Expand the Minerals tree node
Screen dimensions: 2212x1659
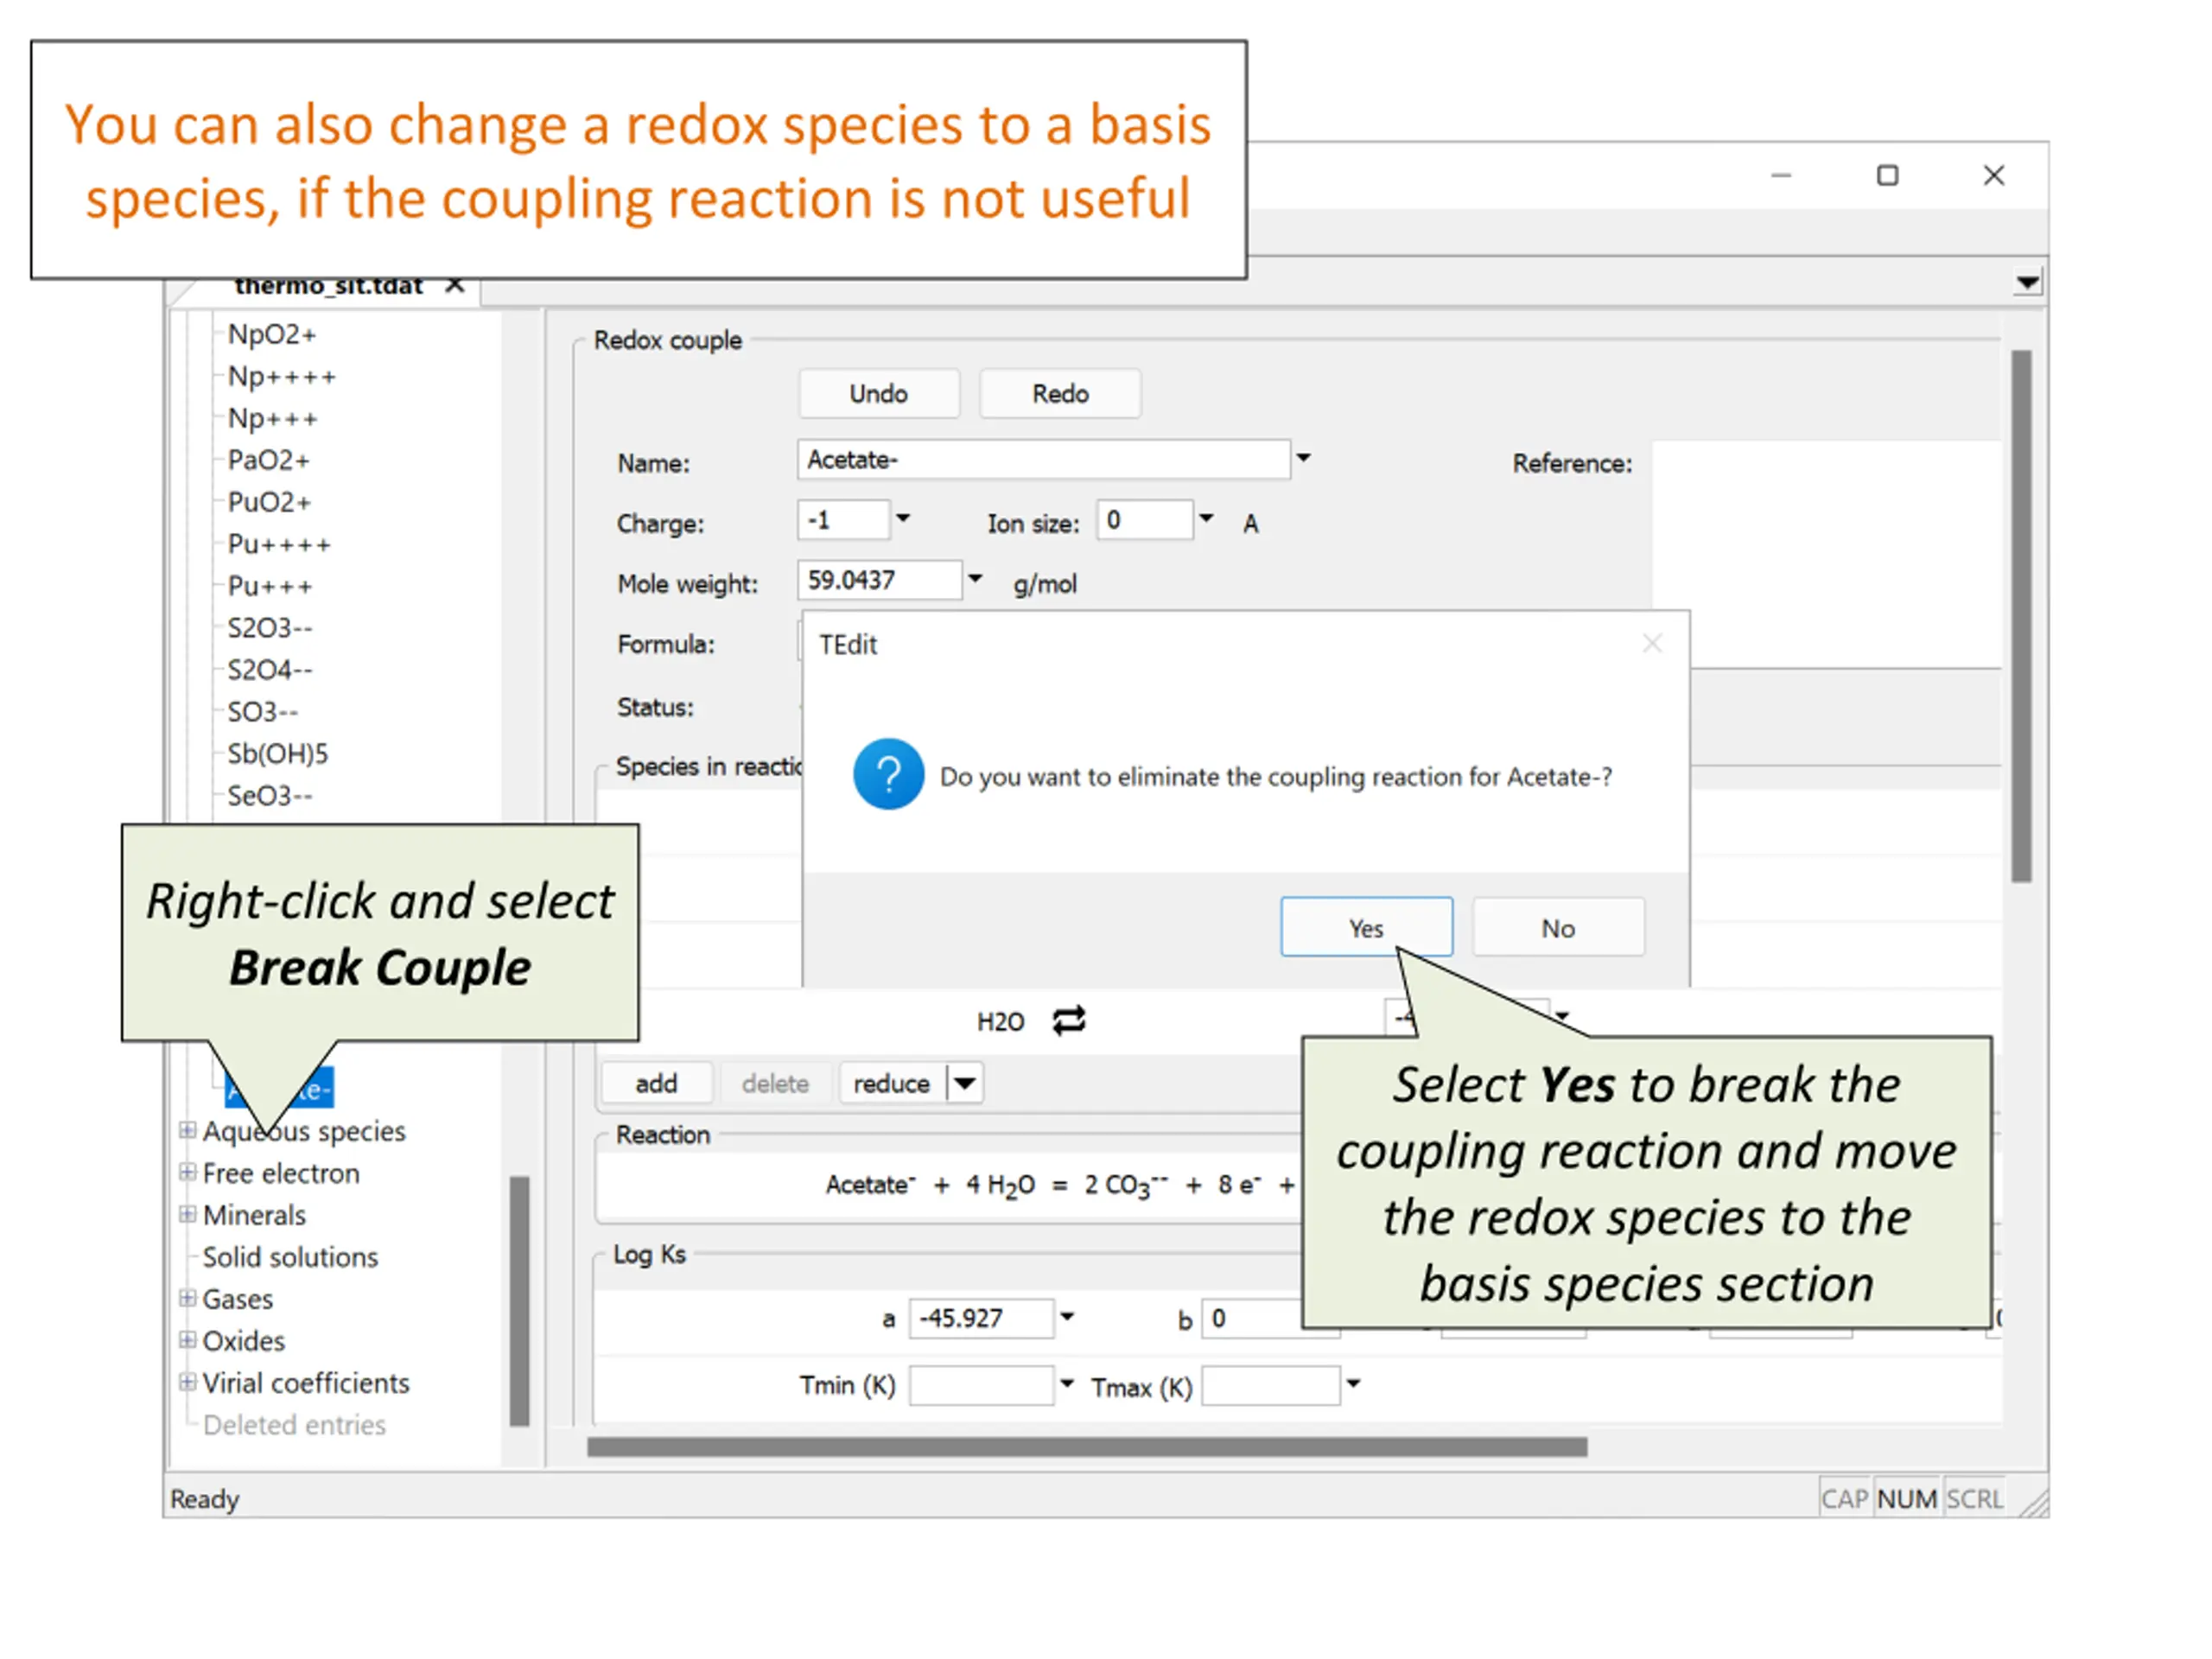tap(187, 1214)
